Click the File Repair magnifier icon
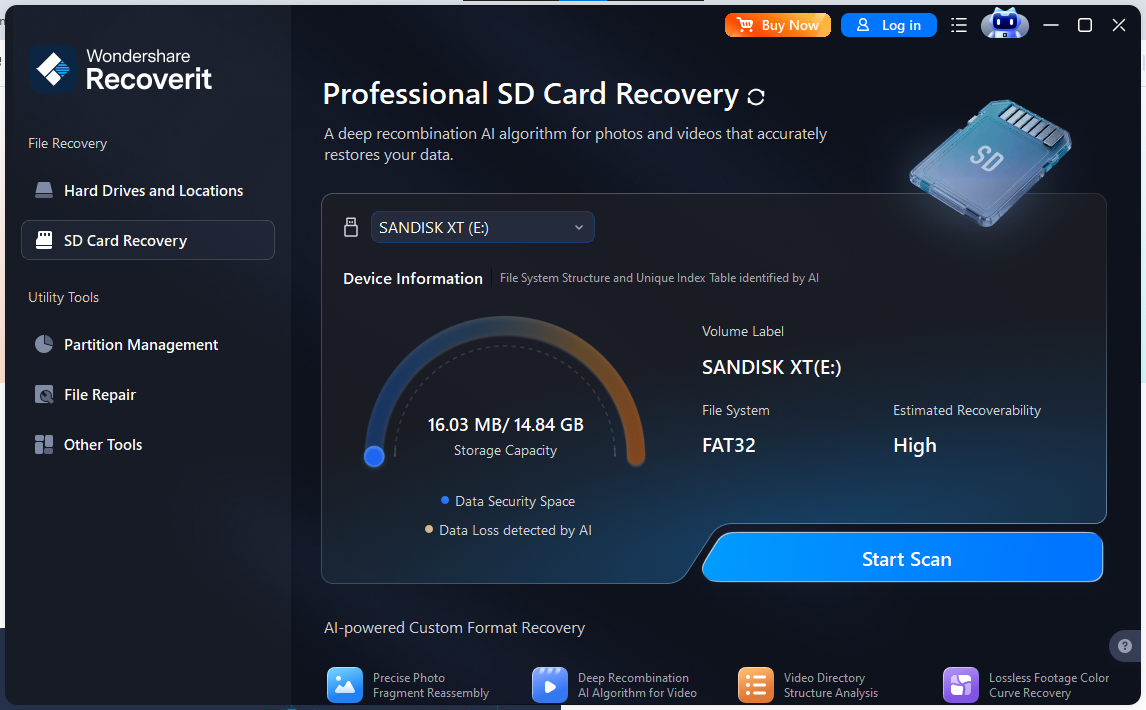 [44, 395]
